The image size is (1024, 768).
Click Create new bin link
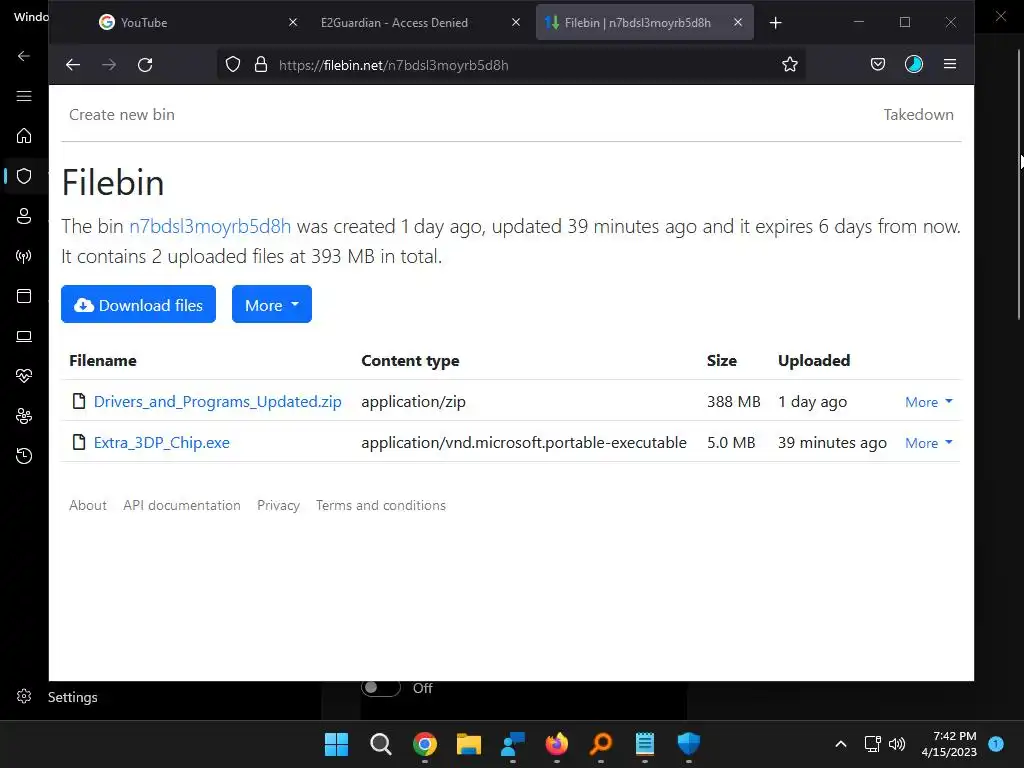[x=122, y=115]
